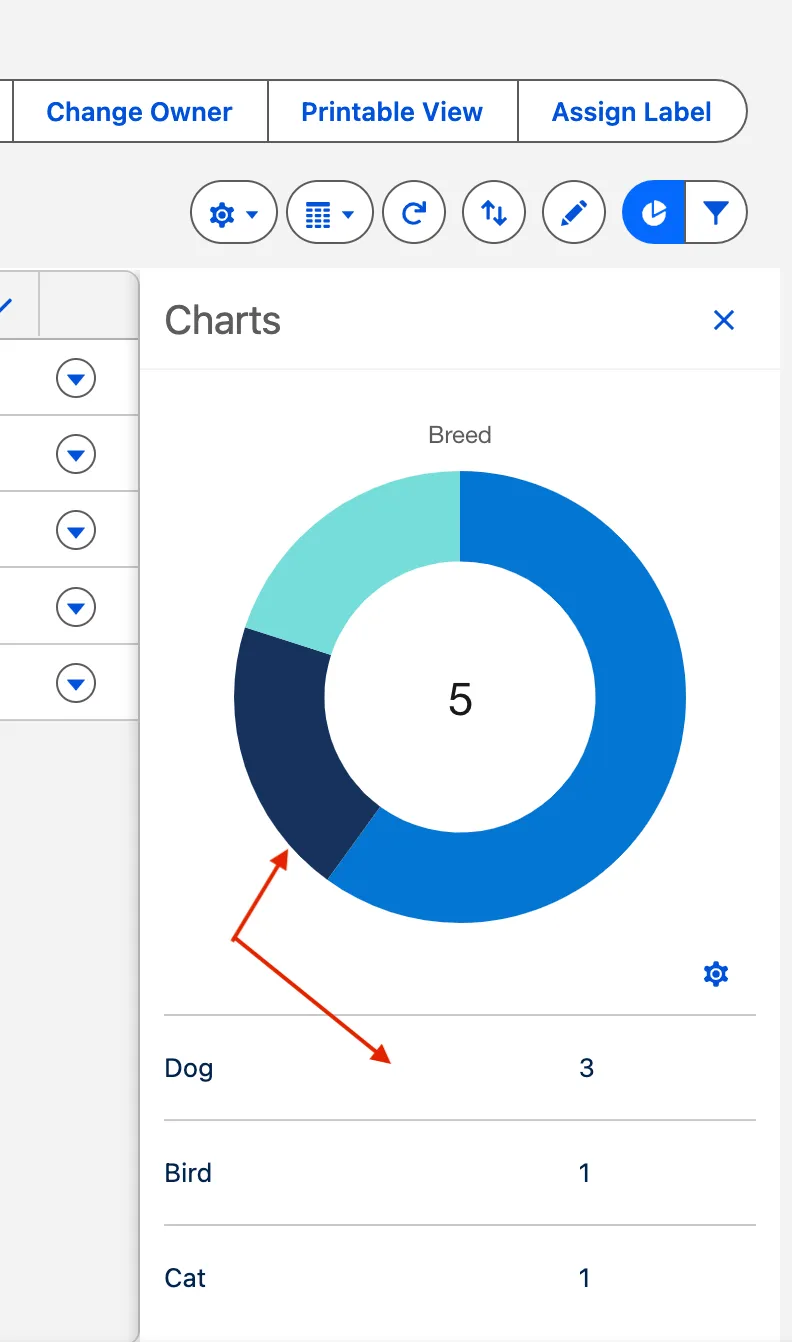Click the Assign Label button
Viewport: 792px width, 1342px height.
coord(632,111)
